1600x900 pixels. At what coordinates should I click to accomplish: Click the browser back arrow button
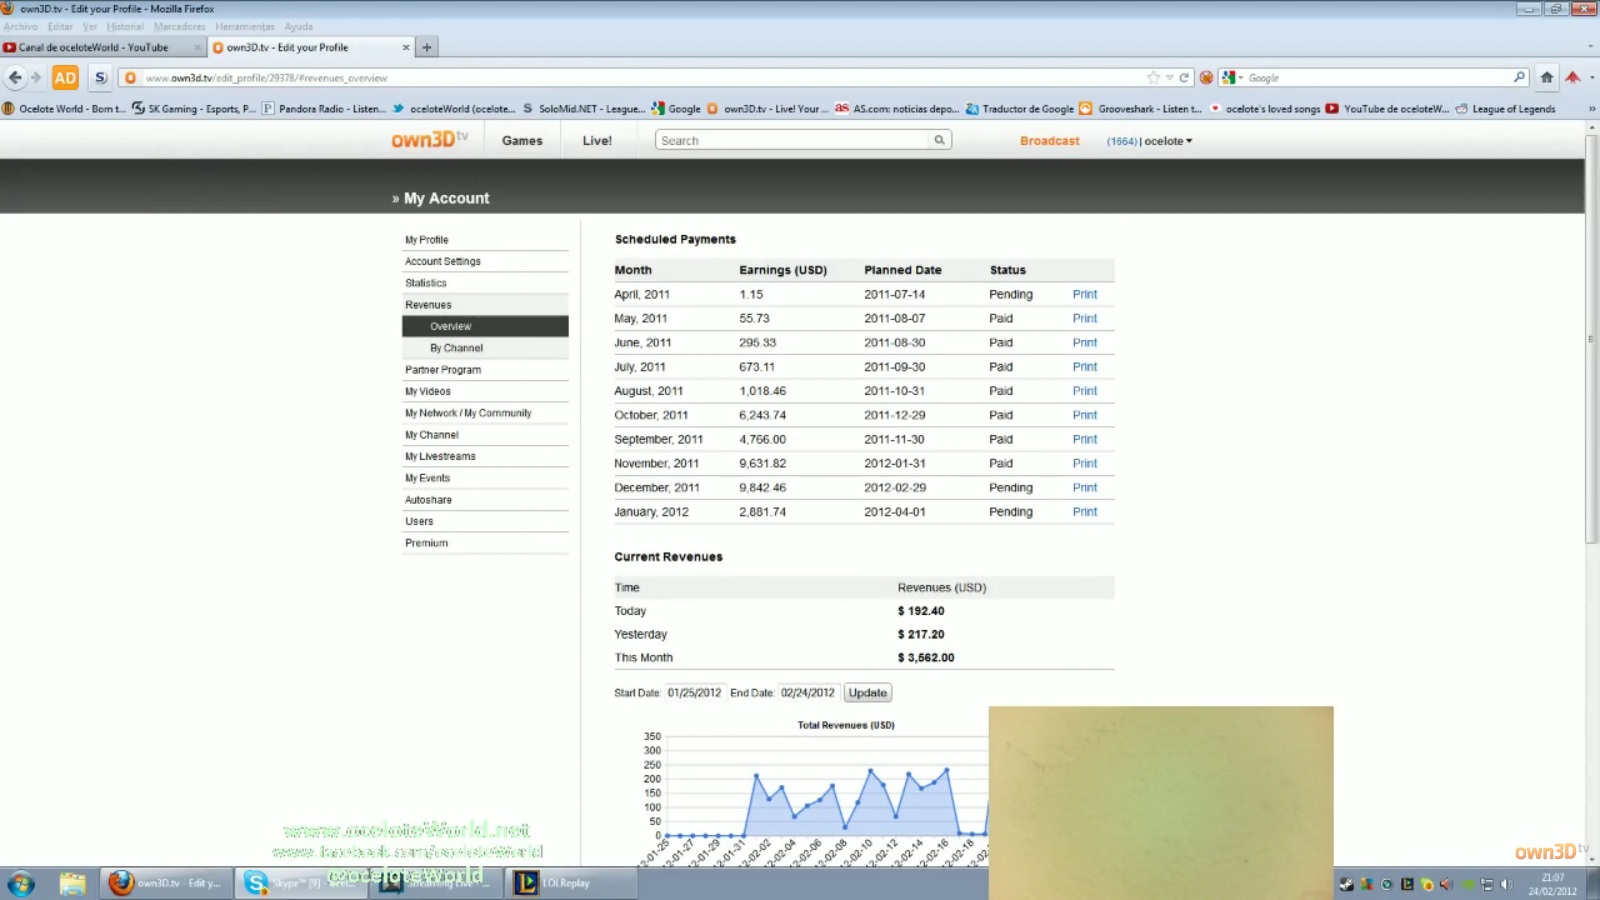15,77
